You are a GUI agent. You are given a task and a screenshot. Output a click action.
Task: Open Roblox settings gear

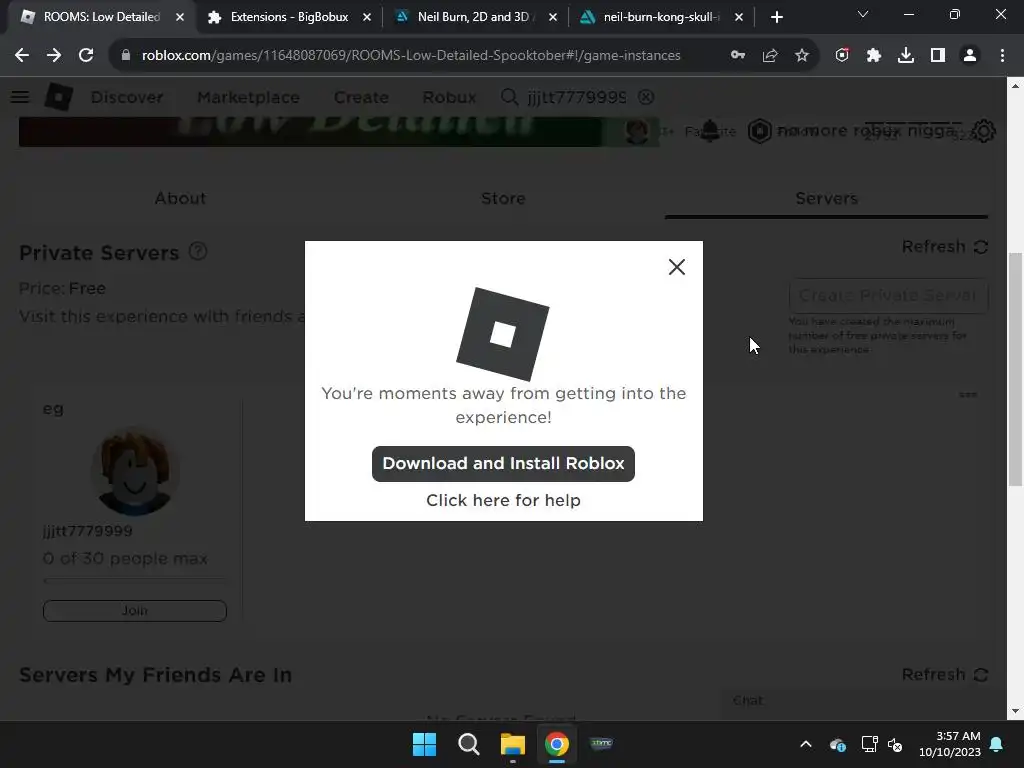coord(984,131)
